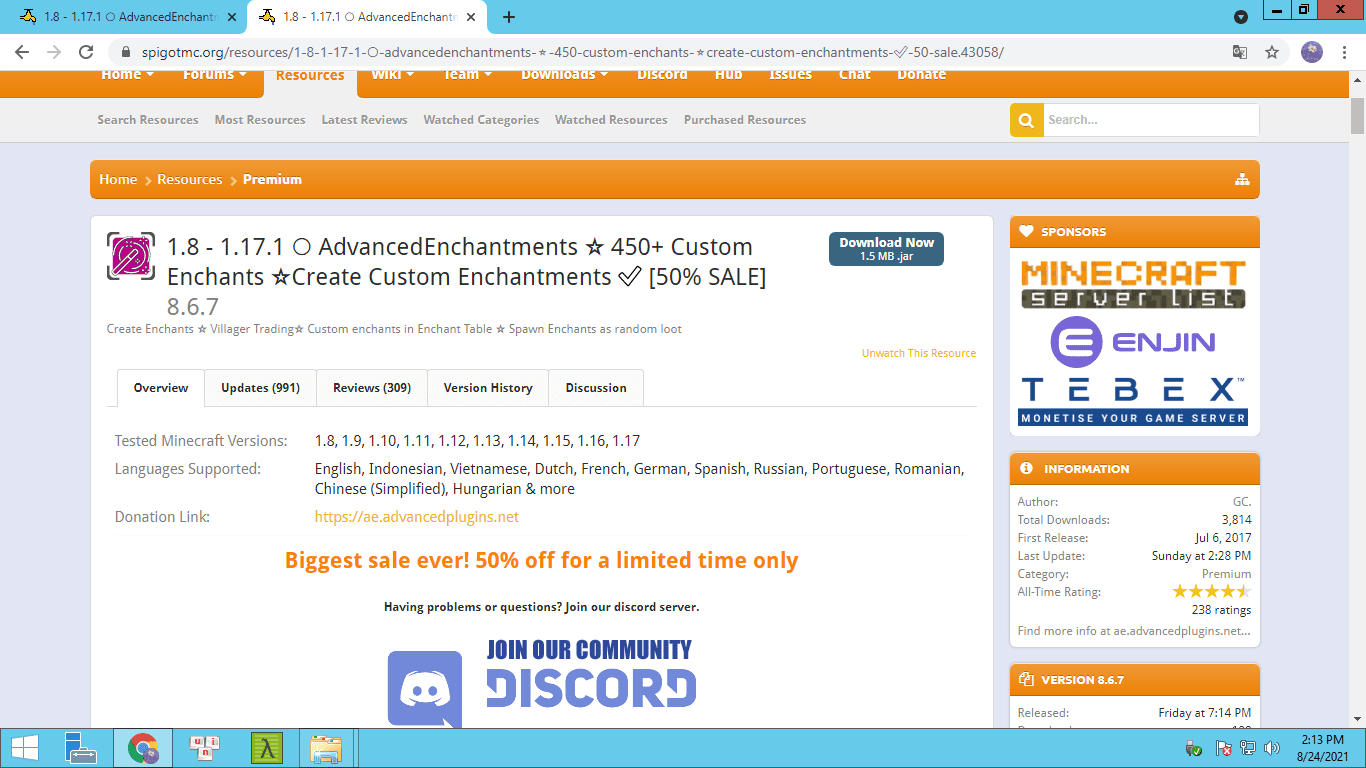Click the Action Center flag tray icon

(1223, 748)
